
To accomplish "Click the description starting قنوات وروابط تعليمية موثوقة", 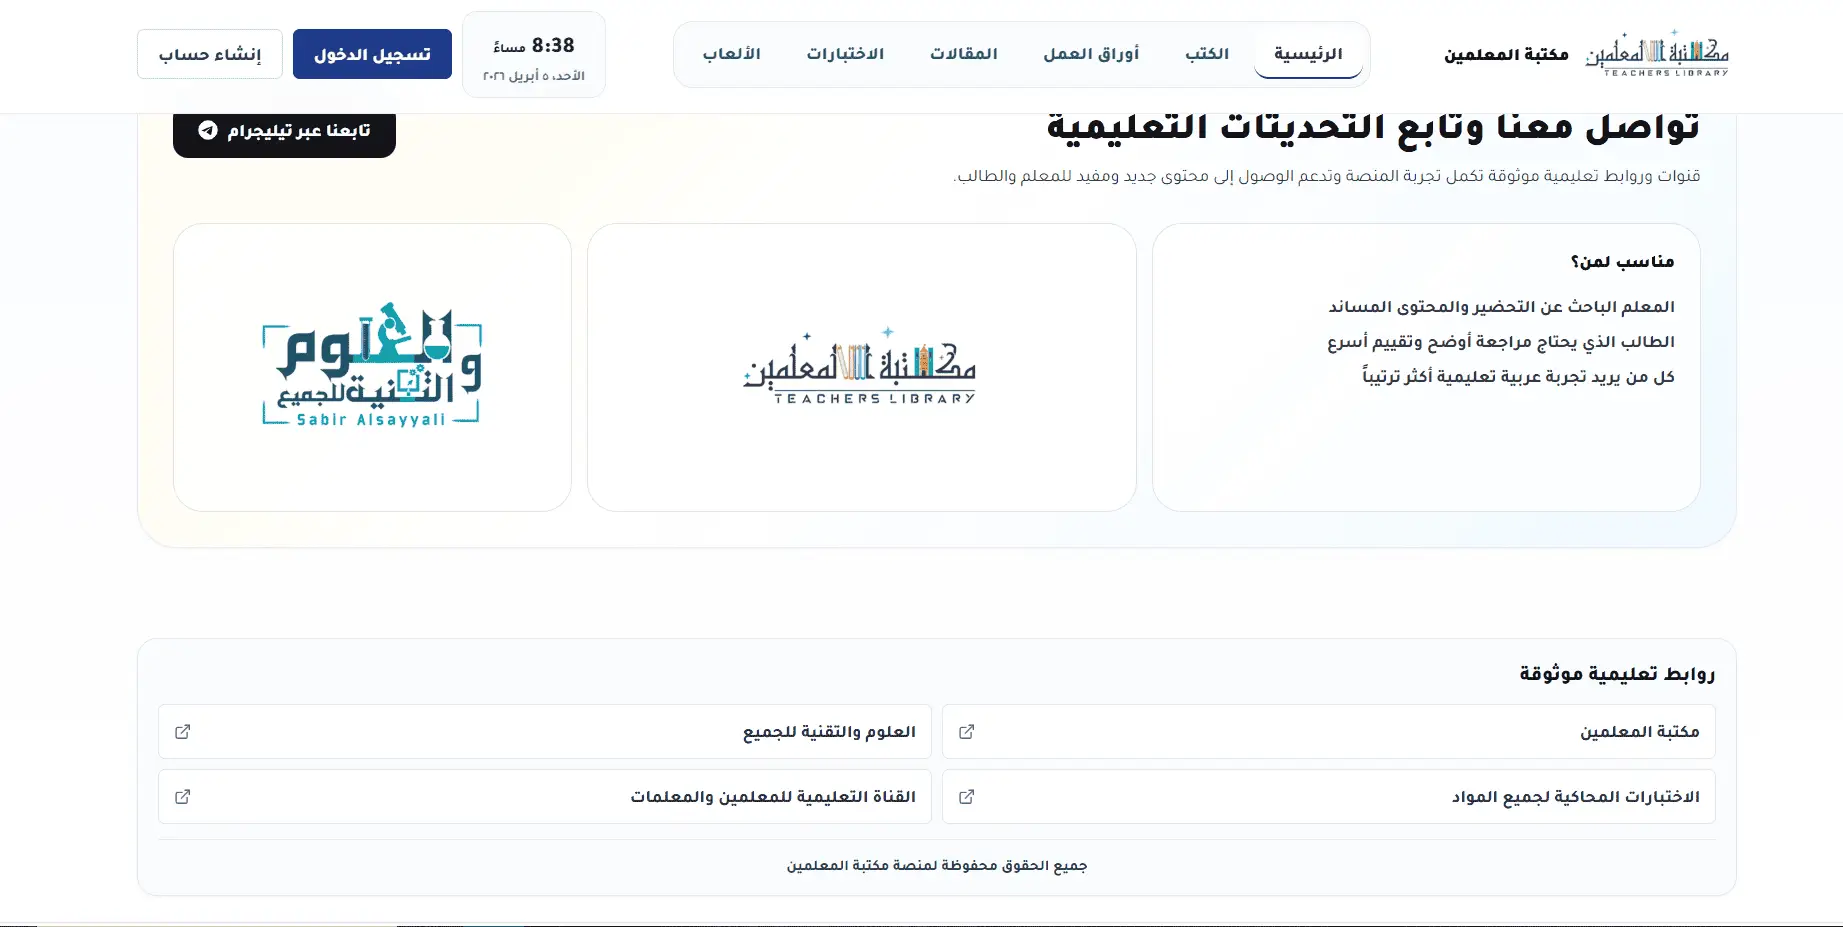I will [1327, 177].
